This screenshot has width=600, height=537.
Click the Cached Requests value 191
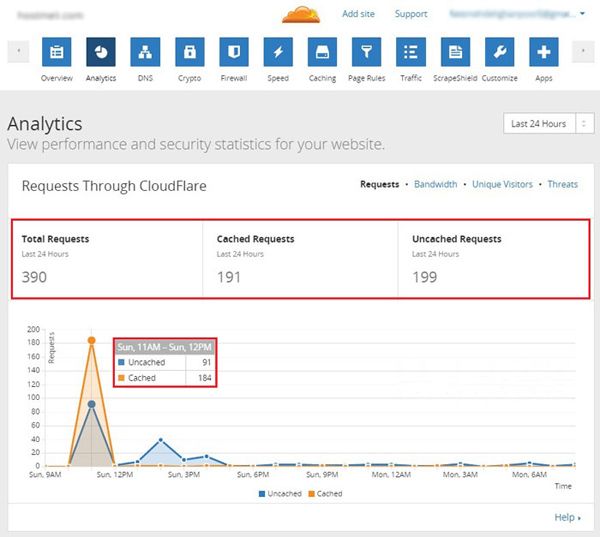pos(229,277)
